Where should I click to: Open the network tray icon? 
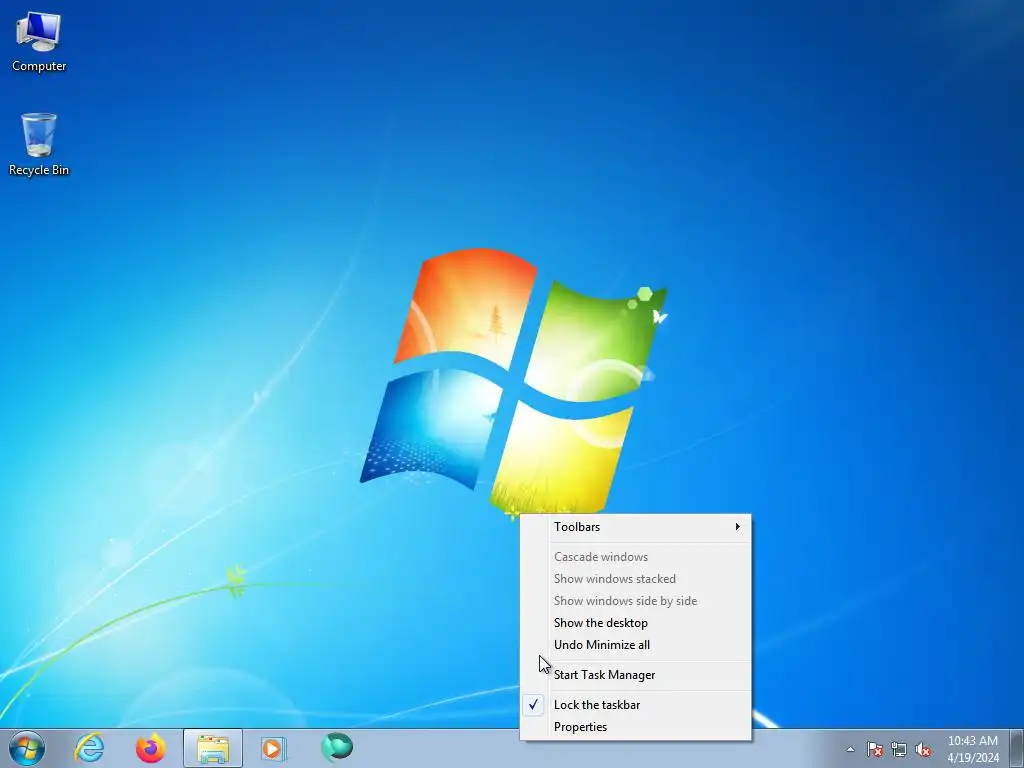pos(899,749)
